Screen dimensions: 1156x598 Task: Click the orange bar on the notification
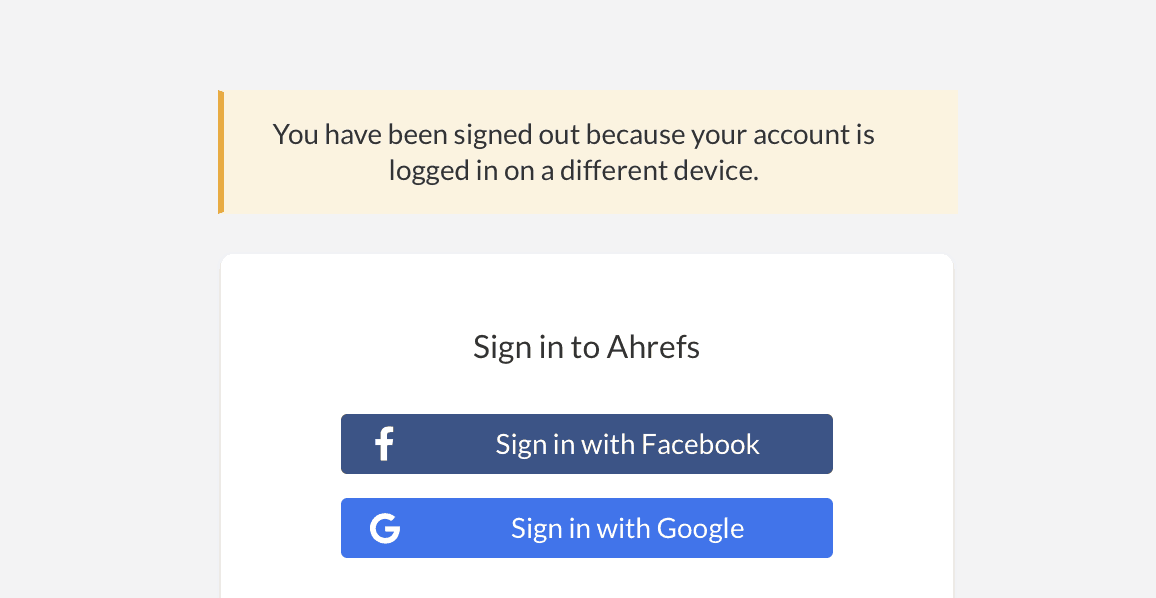(x=221, y=151)
